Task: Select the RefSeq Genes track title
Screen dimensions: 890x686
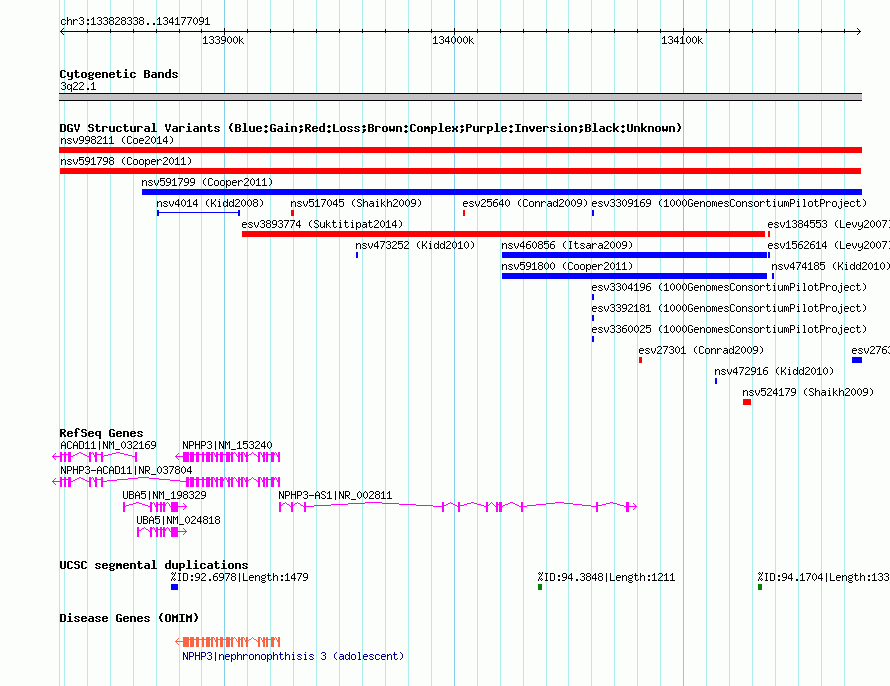Action: pyautogui.click(x=102, y=433)
